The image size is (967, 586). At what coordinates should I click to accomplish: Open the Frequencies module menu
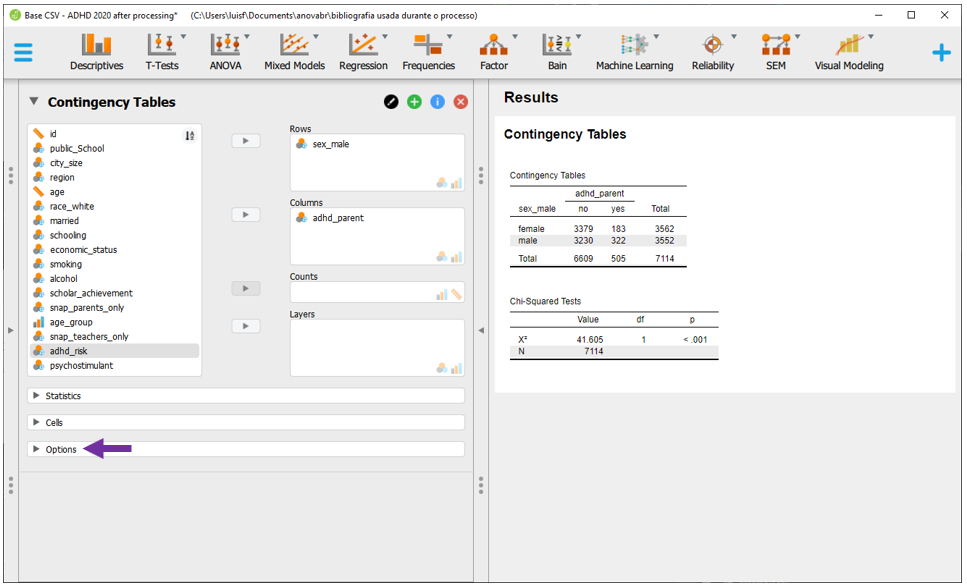428,52
